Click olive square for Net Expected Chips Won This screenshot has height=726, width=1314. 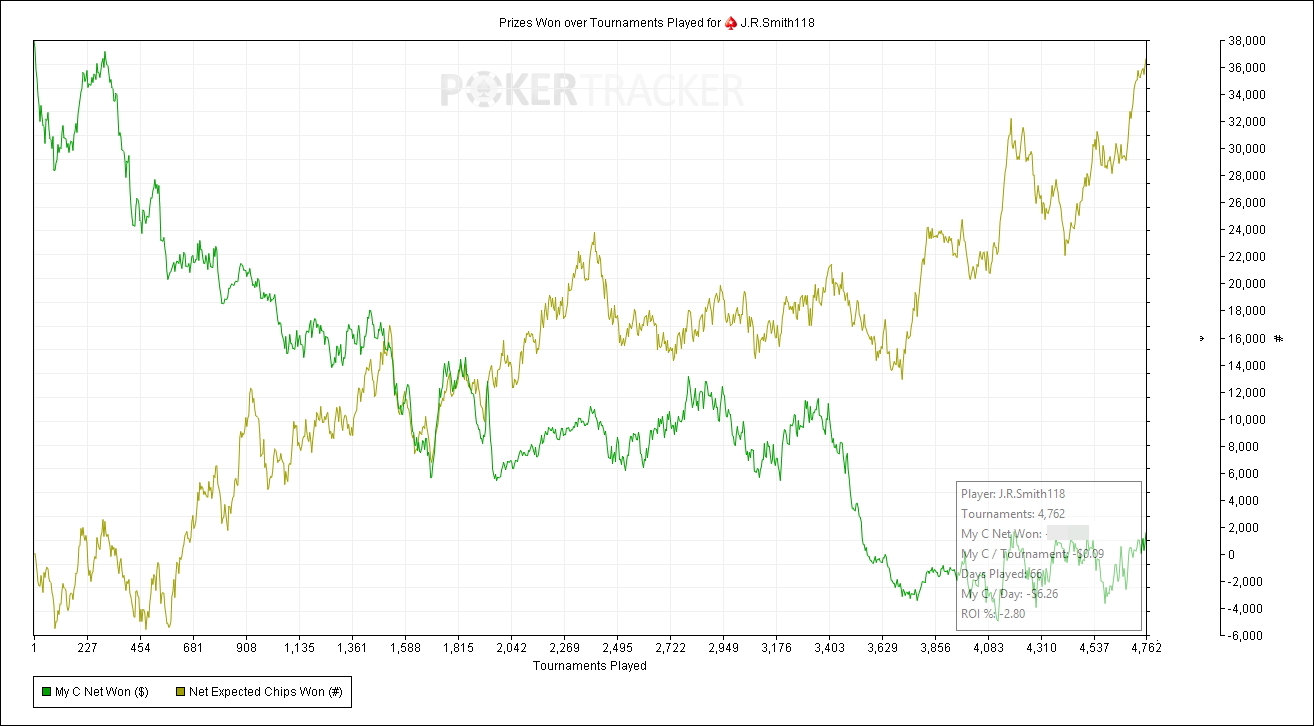(x=180, y=692)
